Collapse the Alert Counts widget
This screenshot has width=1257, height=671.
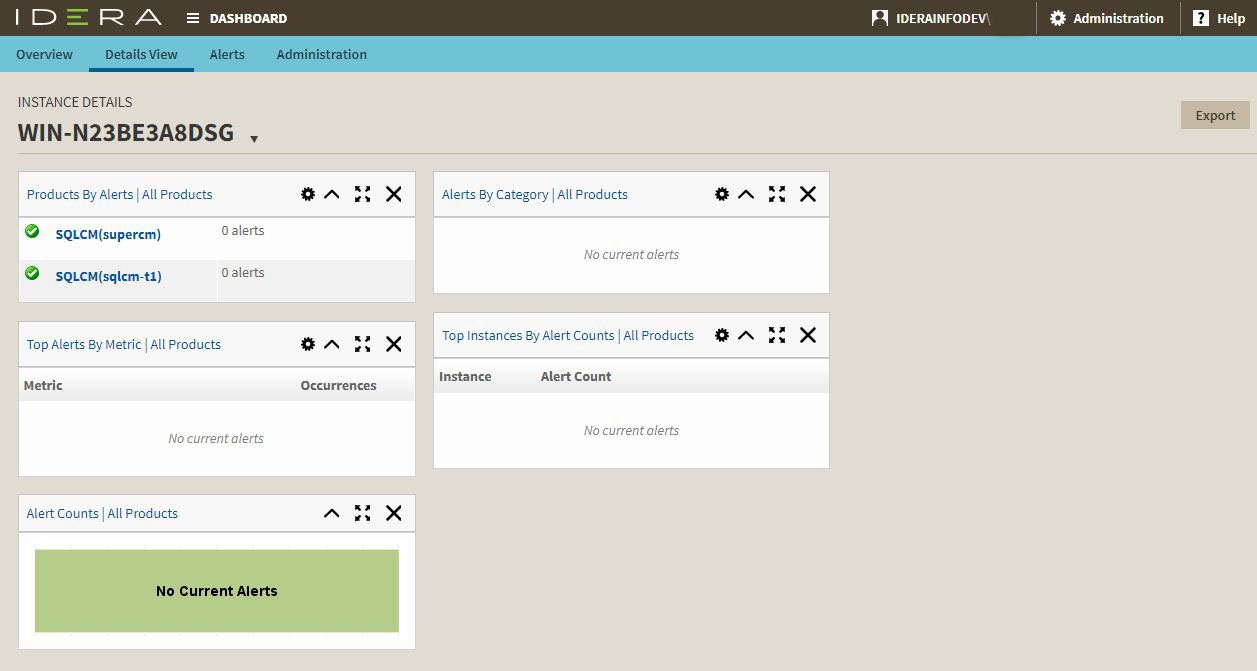coord(332,513)
